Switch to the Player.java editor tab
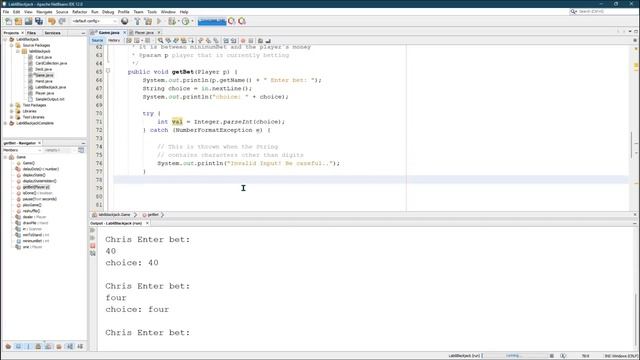This screenshot has width=640, height=360. pyautogui.click(x=144, y=33)
